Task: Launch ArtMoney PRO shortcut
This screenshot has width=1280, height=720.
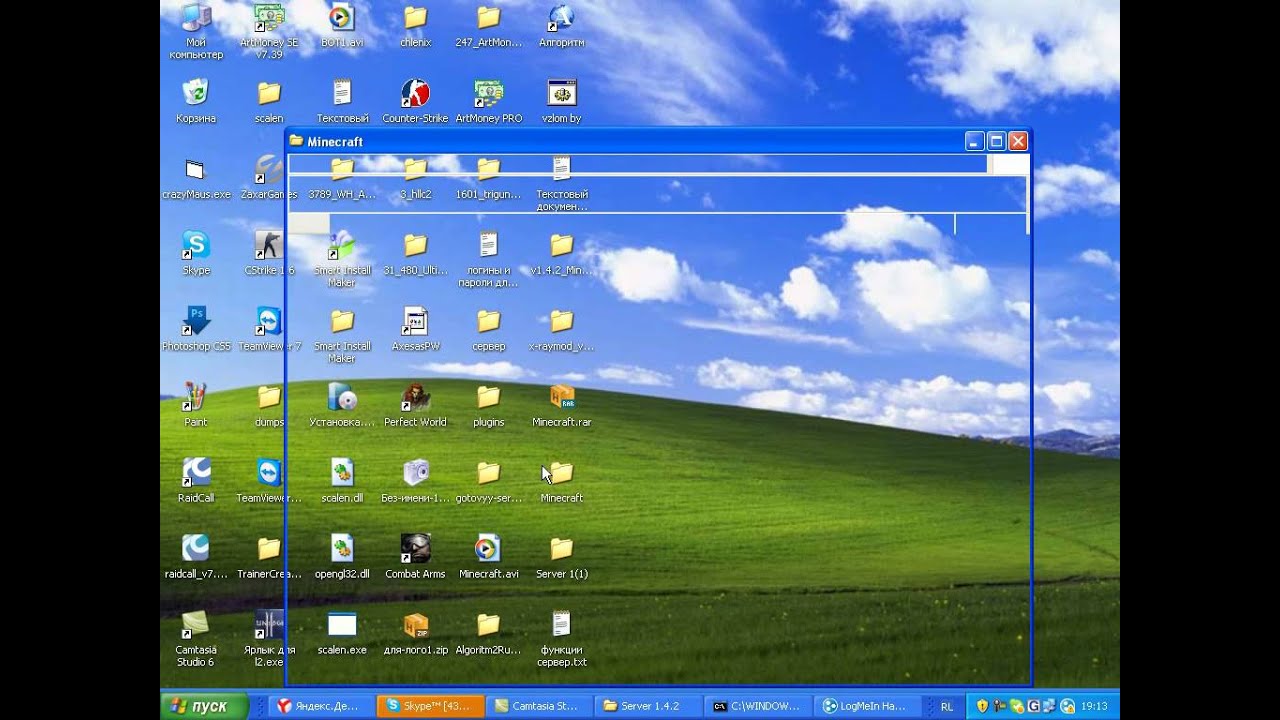Action: [489, 101]
